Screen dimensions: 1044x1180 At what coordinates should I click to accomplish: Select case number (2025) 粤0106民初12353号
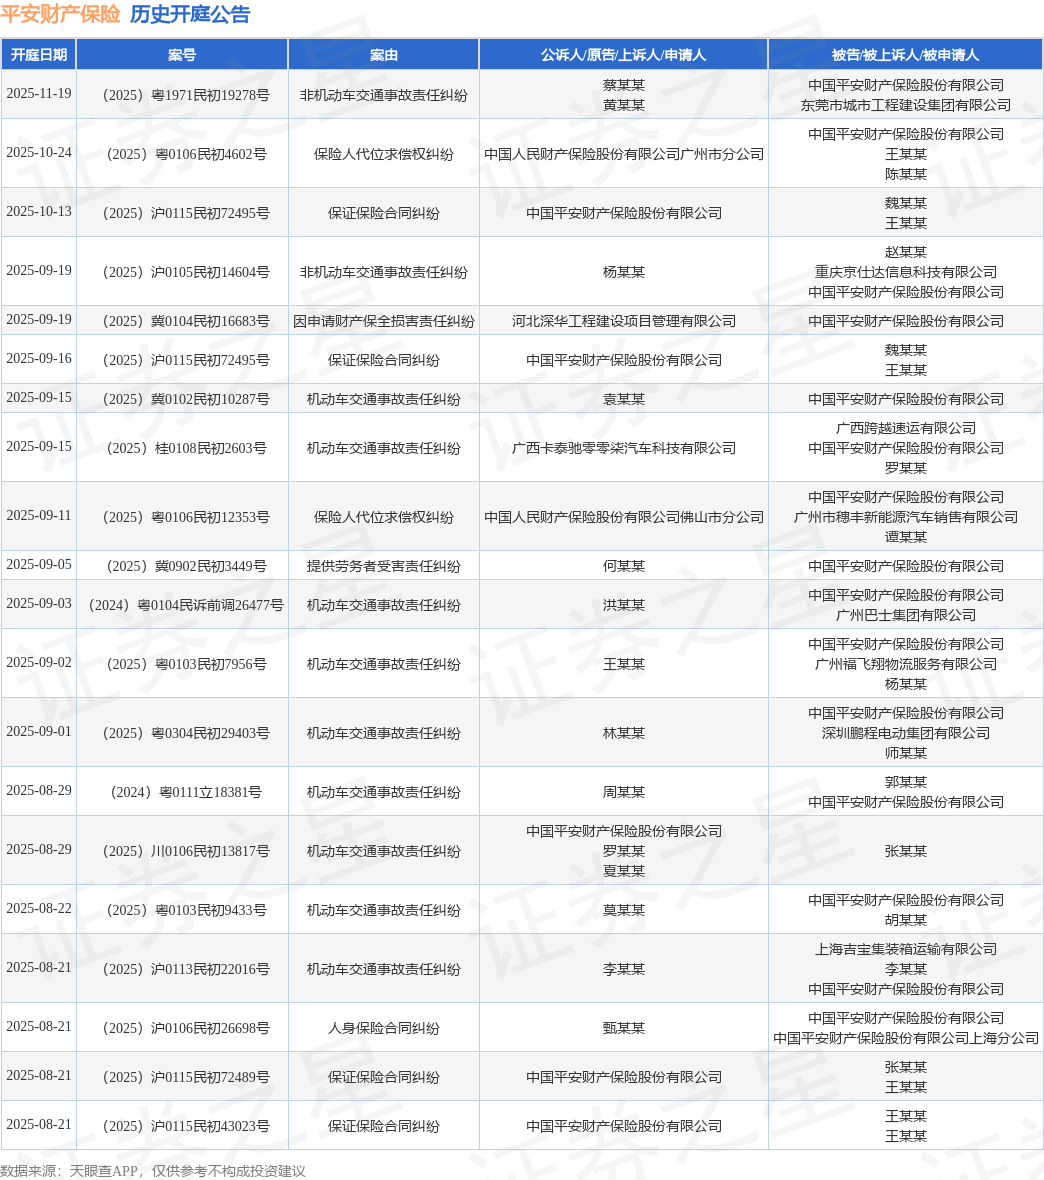tap(182, 517)
